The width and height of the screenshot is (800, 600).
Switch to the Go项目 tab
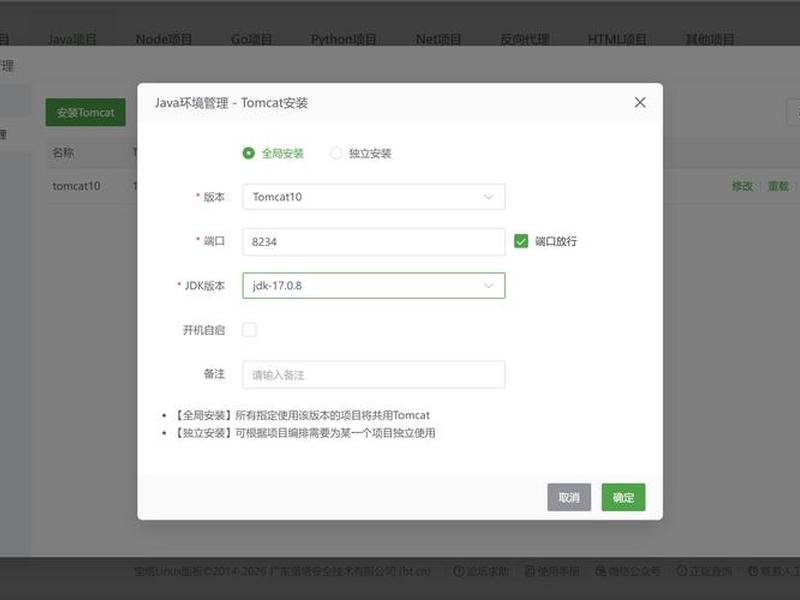[x=252, y=39]
